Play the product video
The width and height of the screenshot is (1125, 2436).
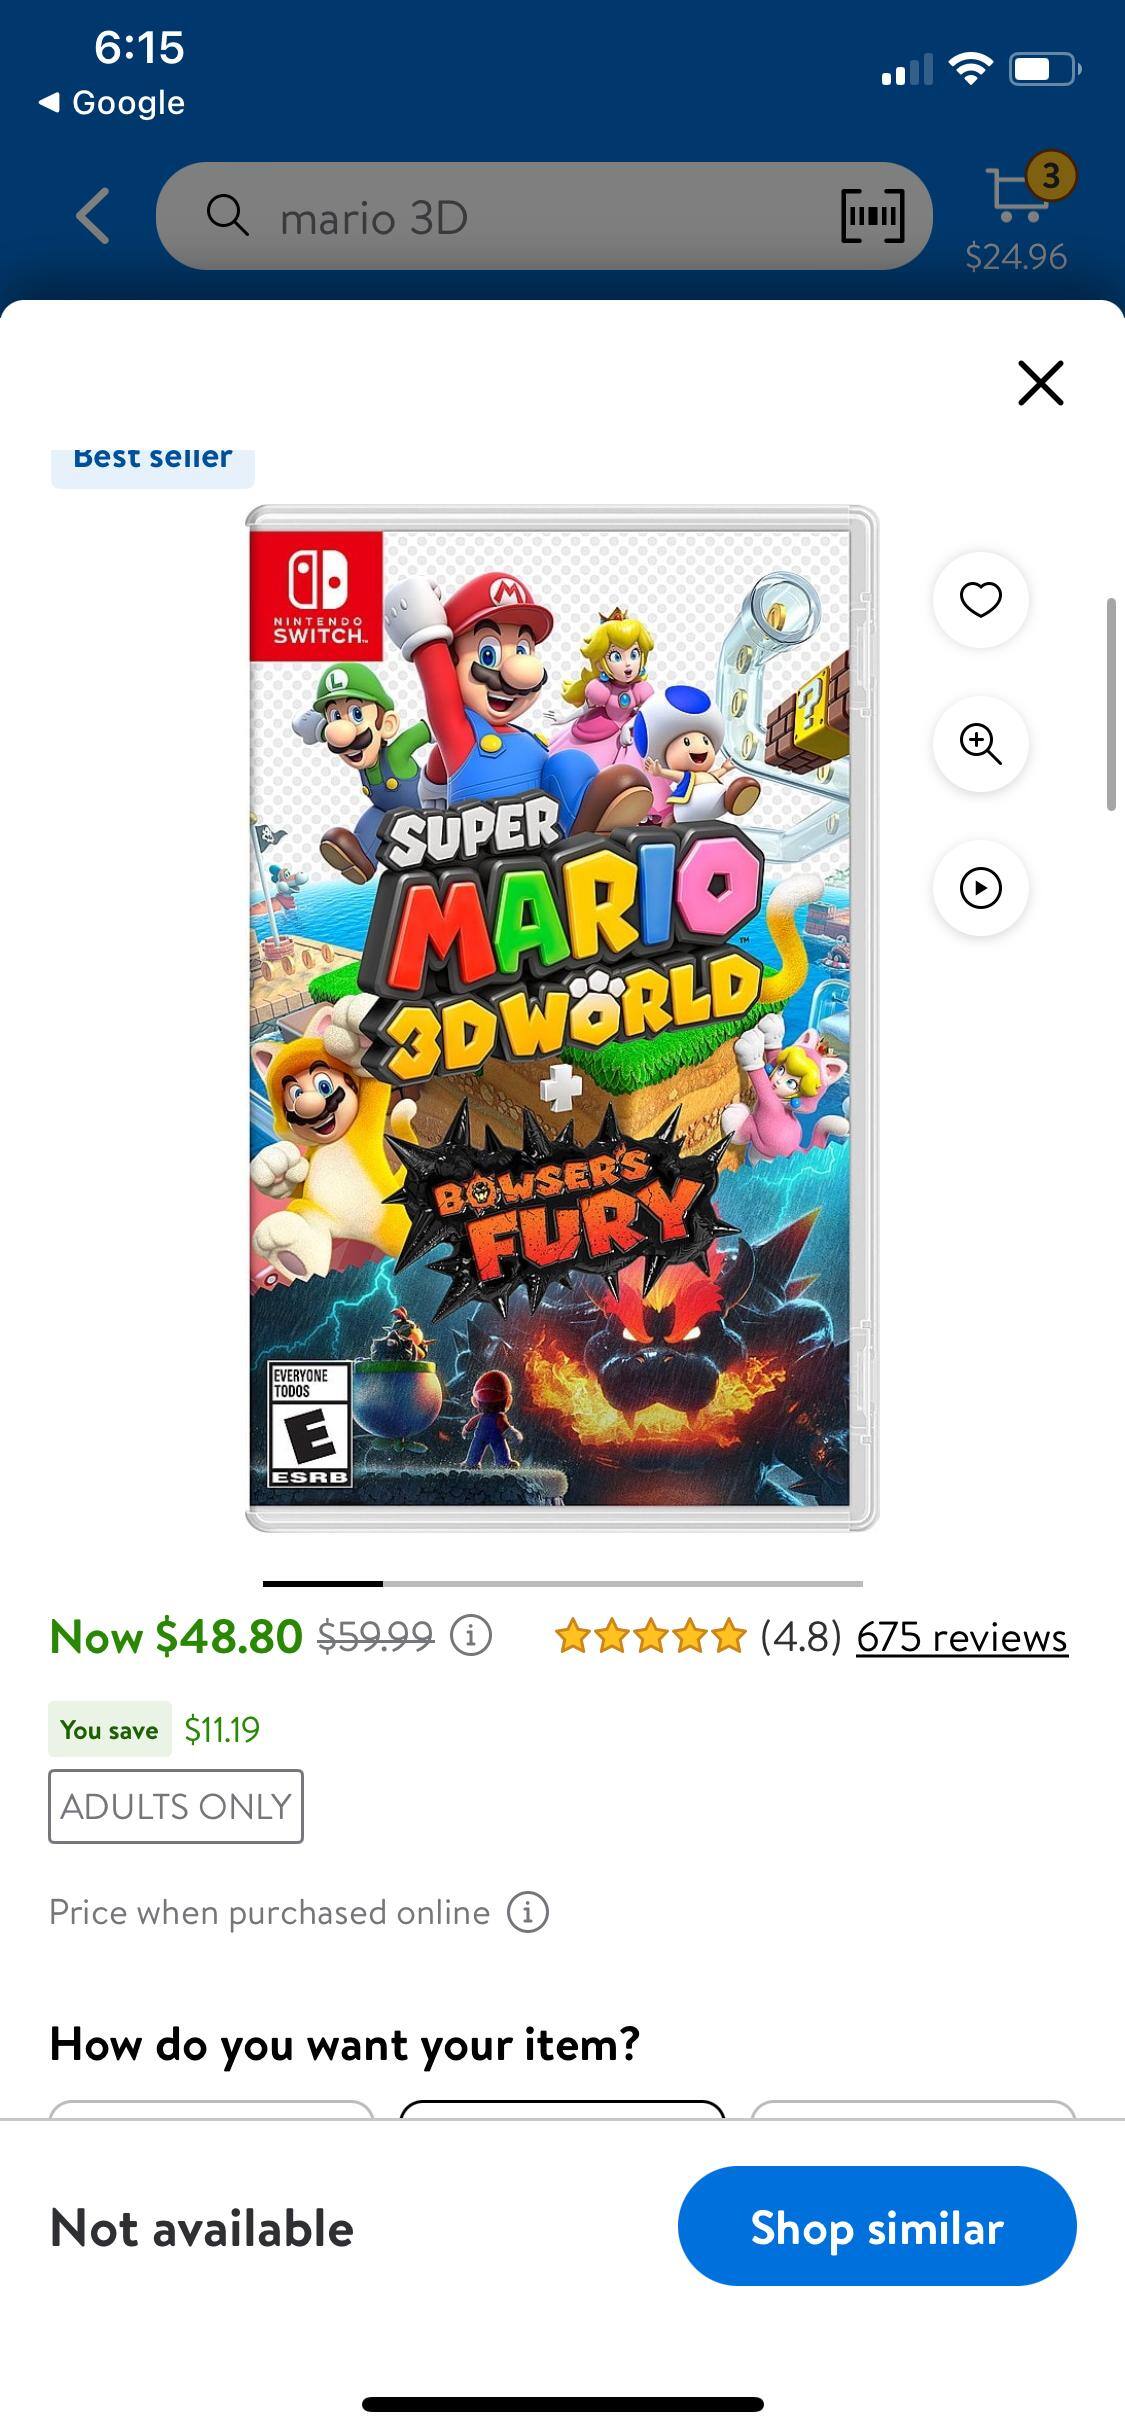pos(980,888)
